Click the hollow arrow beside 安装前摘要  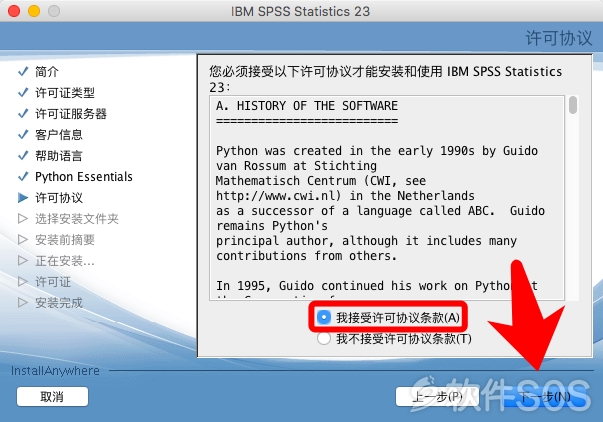pyautogui.click(x=23, y=240)
